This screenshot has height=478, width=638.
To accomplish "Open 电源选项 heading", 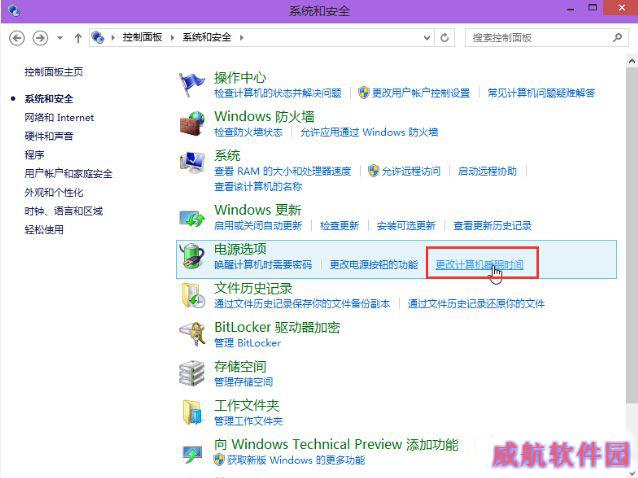I will (240, 249).
